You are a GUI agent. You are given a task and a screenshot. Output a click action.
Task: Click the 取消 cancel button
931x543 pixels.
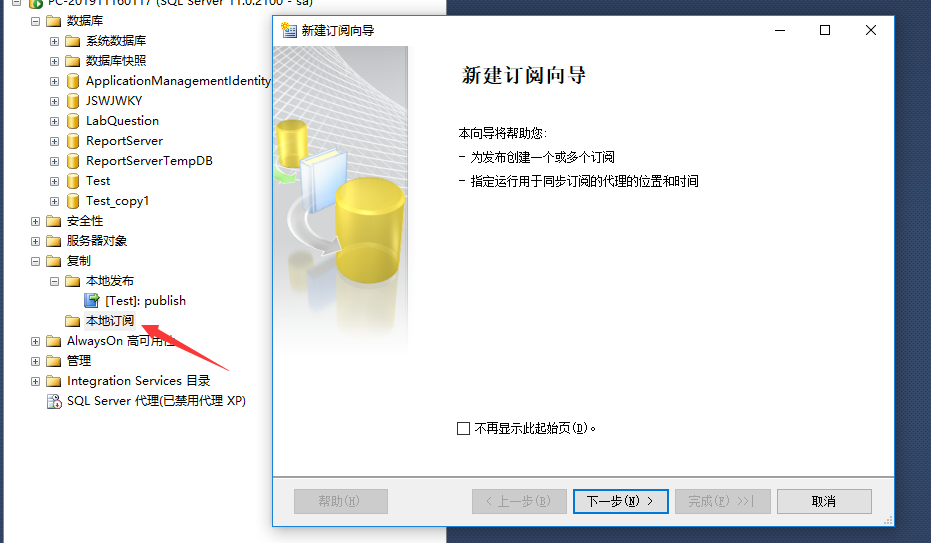tap(824, 501)
